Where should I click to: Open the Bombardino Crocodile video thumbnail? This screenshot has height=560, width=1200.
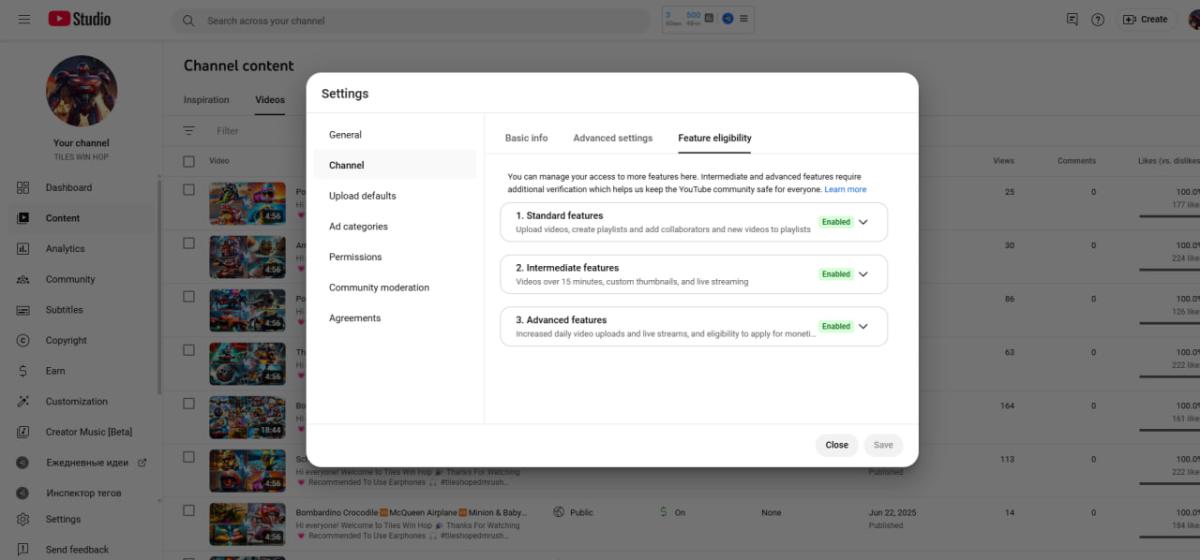click(x=247, y=524)
